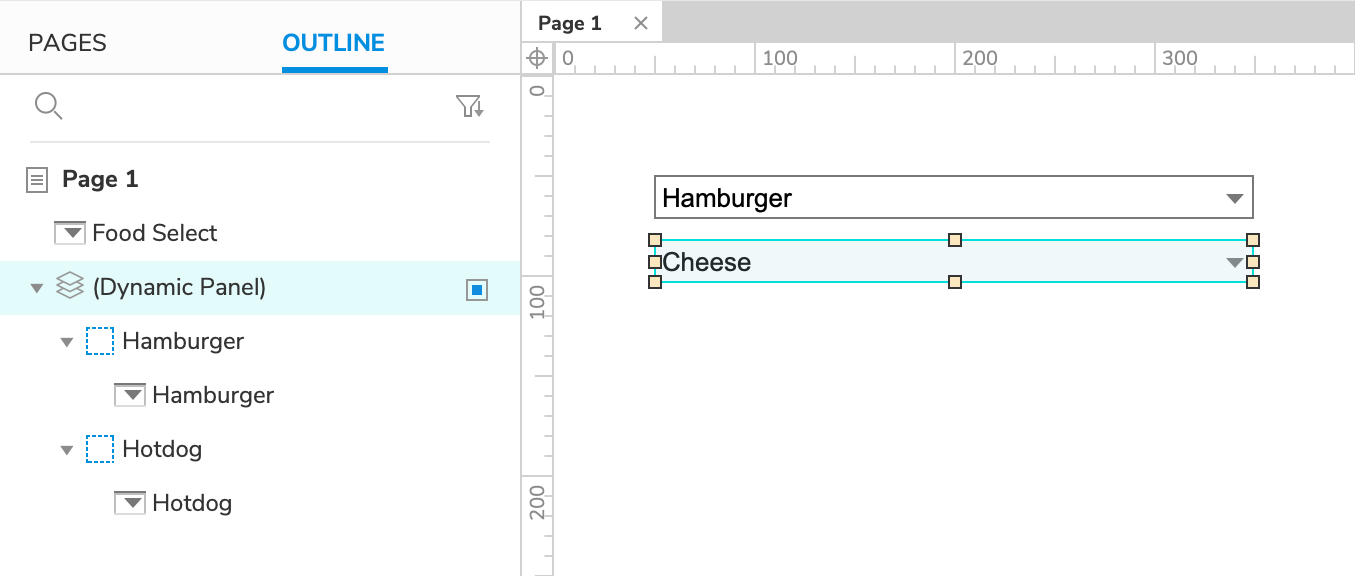
Task: Click the top-middle handle of selected panel
Action: coord(955,240)
